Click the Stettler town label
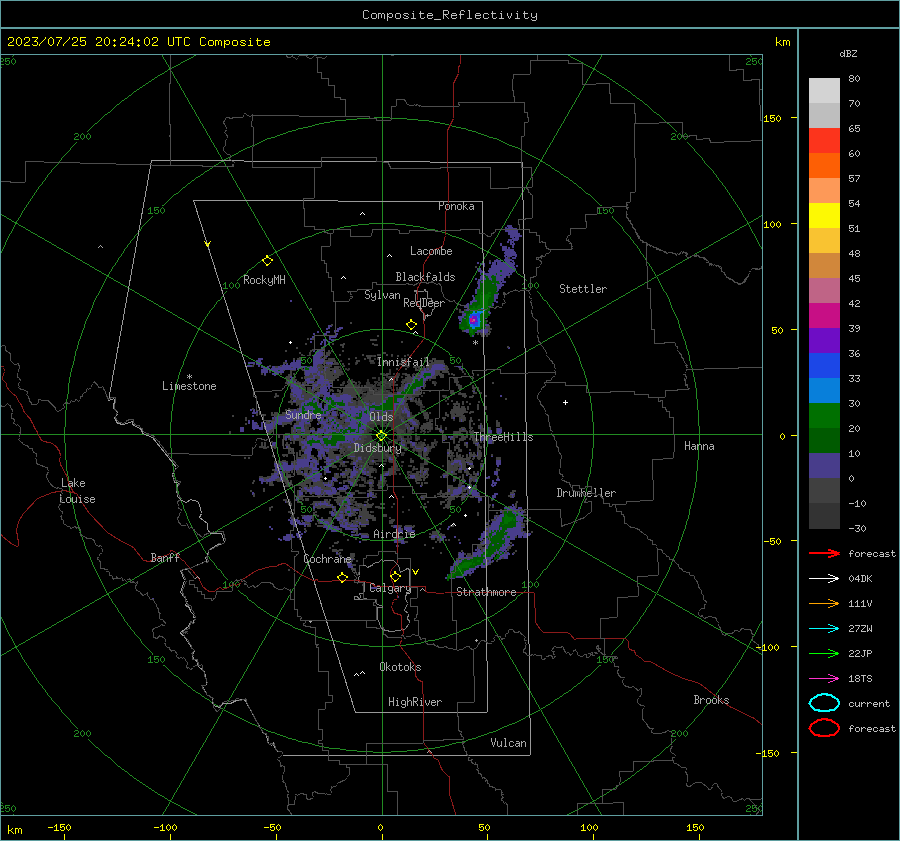Image resolution: width=900 pixels, height=841 pixels. pyautogui.click(x=583, y=289)
